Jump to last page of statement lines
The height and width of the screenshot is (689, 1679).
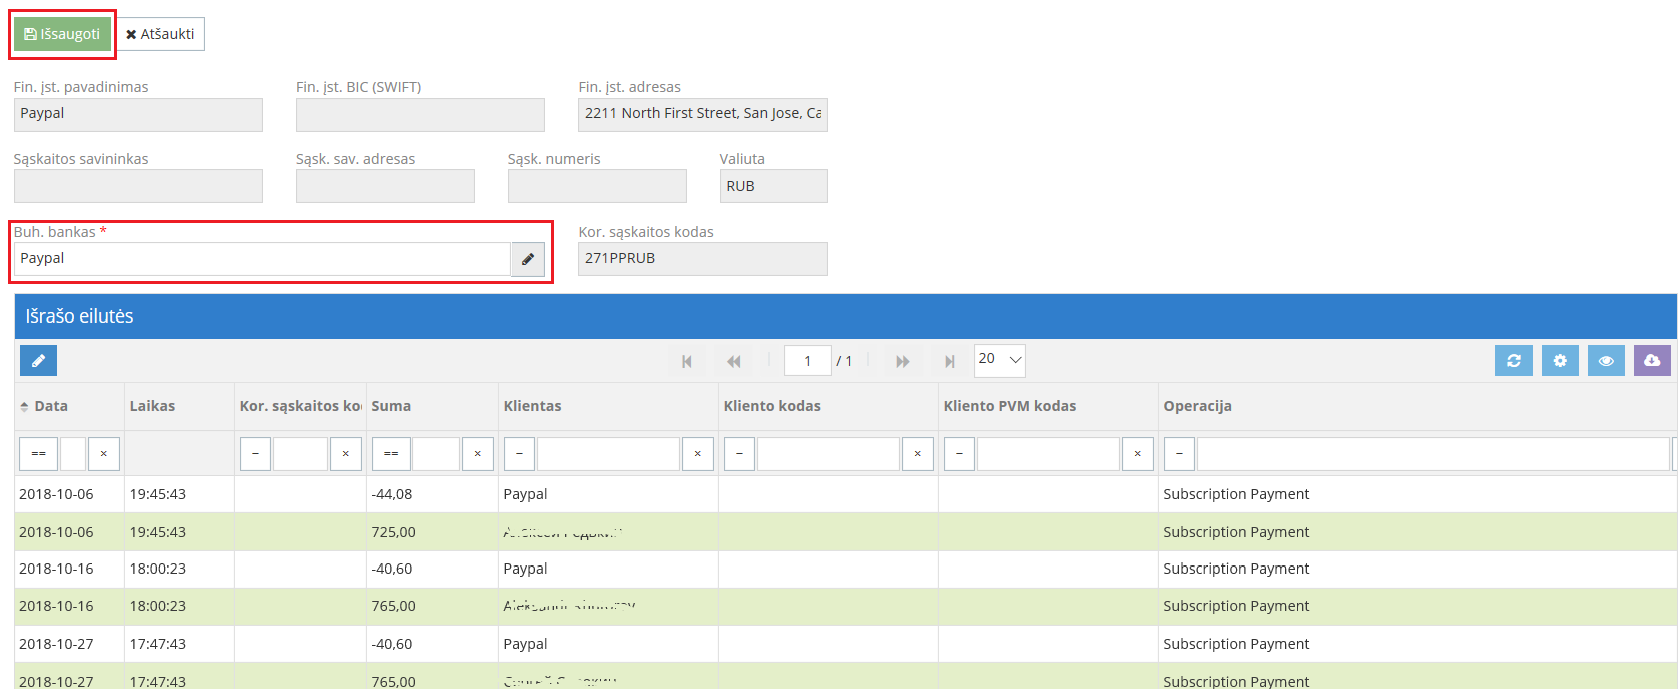pos(949,361)
